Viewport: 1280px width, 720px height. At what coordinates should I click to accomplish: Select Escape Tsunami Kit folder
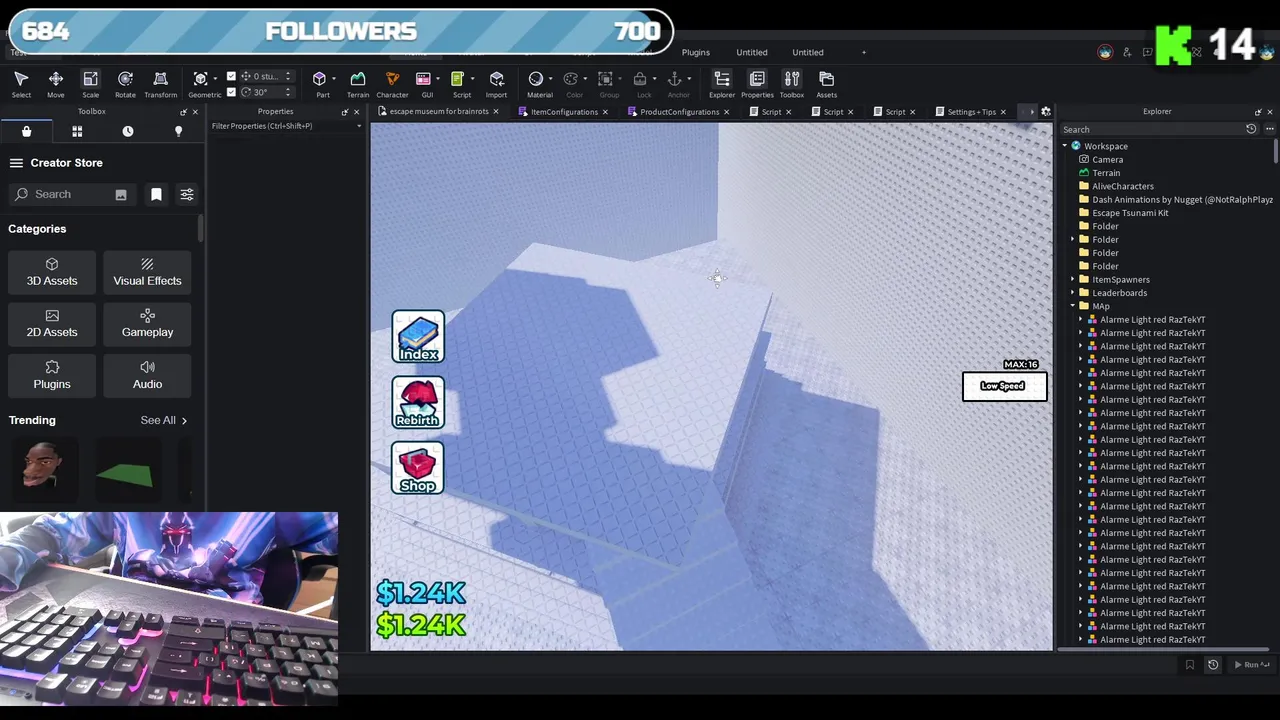coord(1130,213)
